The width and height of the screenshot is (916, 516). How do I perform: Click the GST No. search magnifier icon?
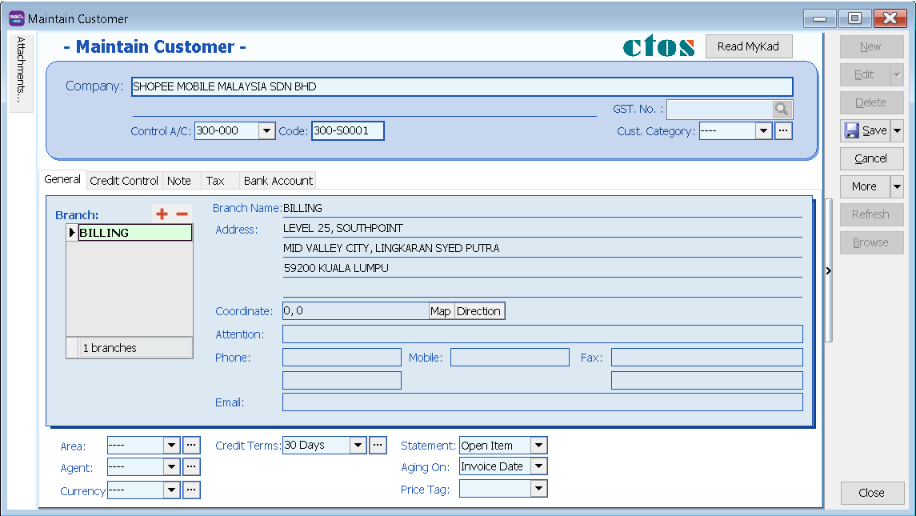(x=781, y=110)
